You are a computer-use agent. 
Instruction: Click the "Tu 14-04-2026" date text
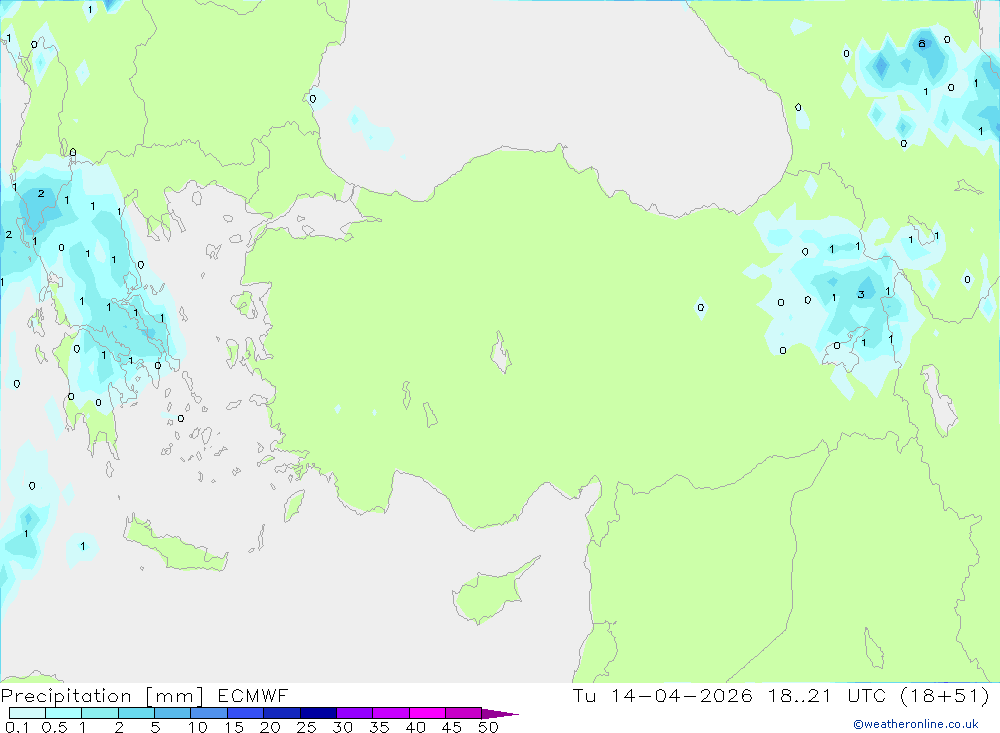[663, 695]
